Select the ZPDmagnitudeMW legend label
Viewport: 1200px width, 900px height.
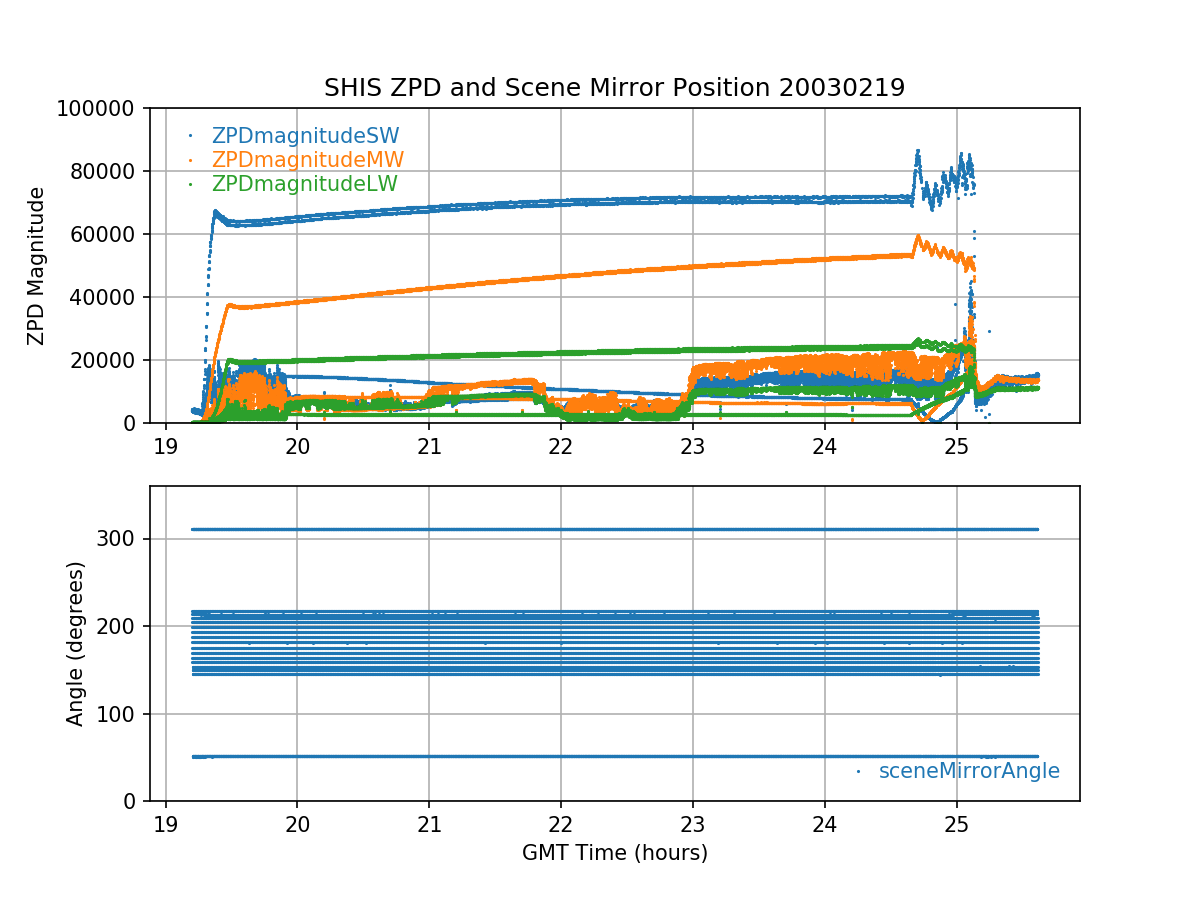pos(307,160)
